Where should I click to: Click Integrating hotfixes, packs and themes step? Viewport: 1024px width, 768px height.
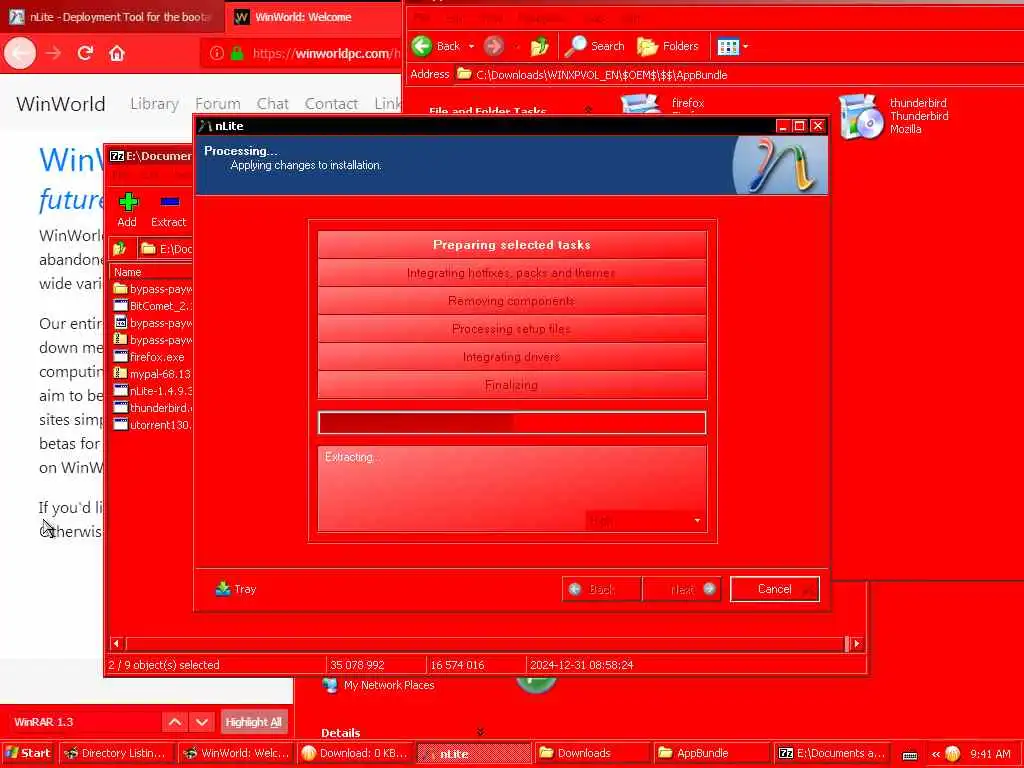point(512,273)
